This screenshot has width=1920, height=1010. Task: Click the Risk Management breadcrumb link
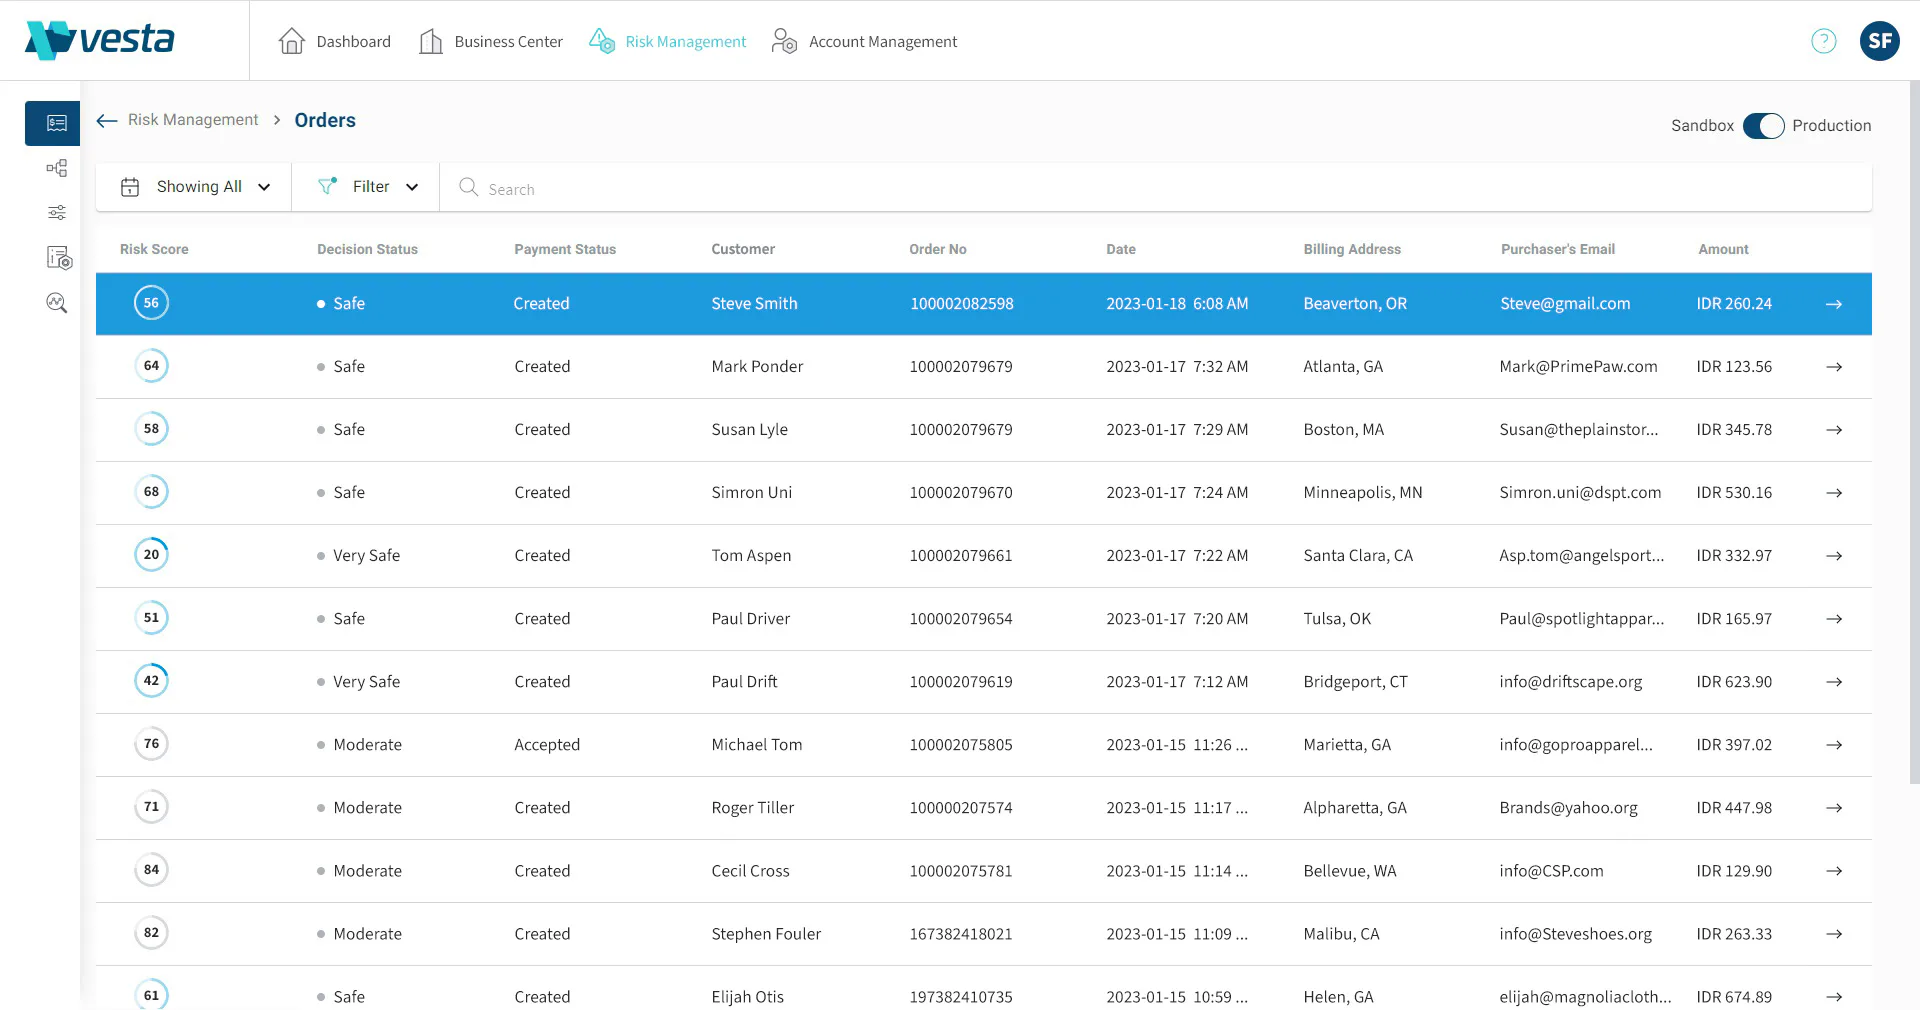coord(193,120)
